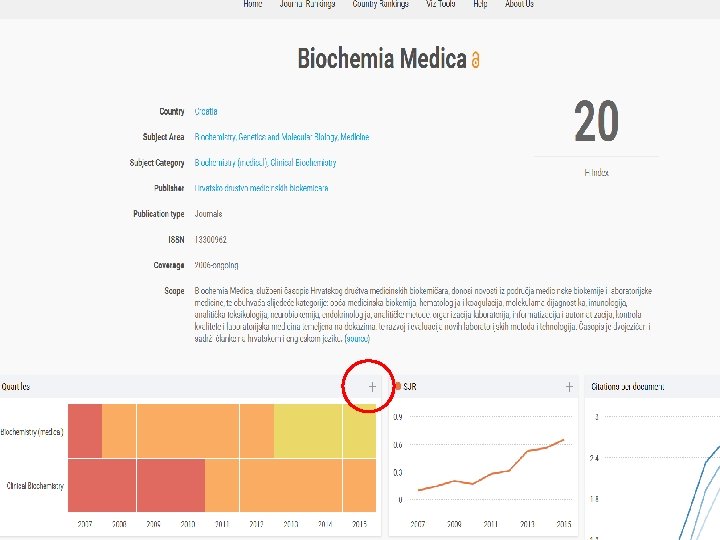Open the Help menu item
Image resolution: width=720 pixels, height=540 pixels.
pyautogui.click(x=480, y=4)
